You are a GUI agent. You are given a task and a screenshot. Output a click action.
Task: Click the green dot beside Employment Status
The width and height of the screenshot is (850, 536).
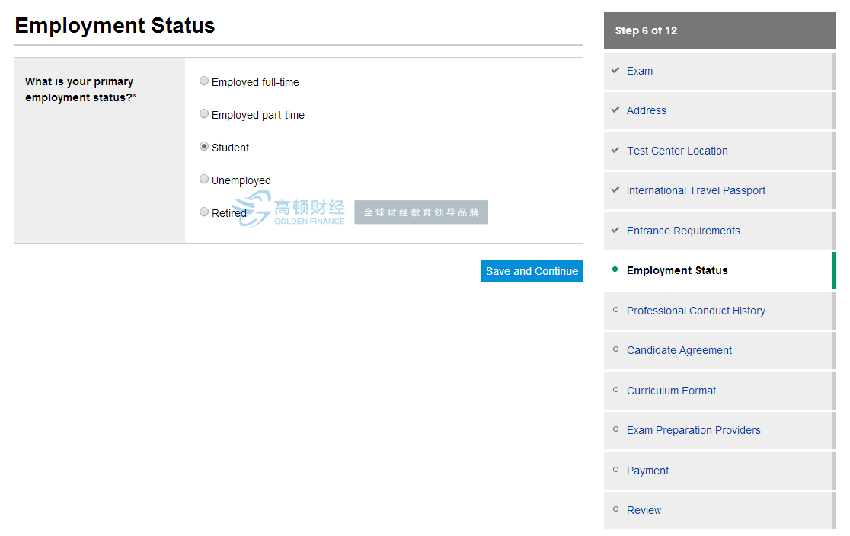[x=615, y=270]
